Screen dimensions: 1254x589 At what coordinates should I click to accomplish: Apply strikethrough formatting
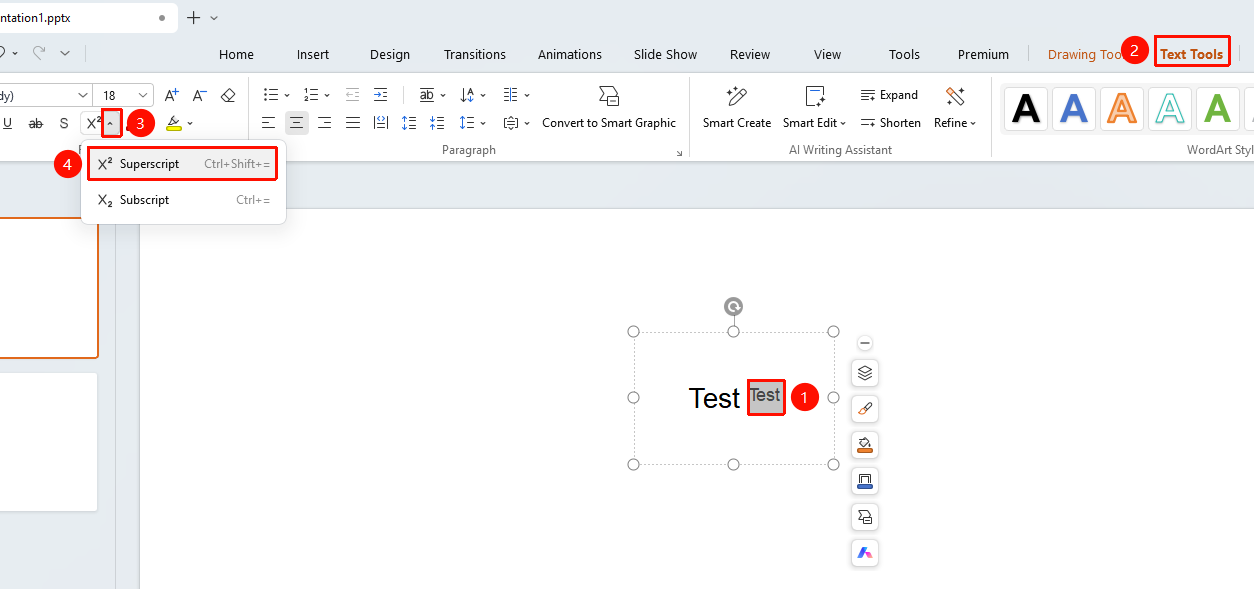pos(36,123)
